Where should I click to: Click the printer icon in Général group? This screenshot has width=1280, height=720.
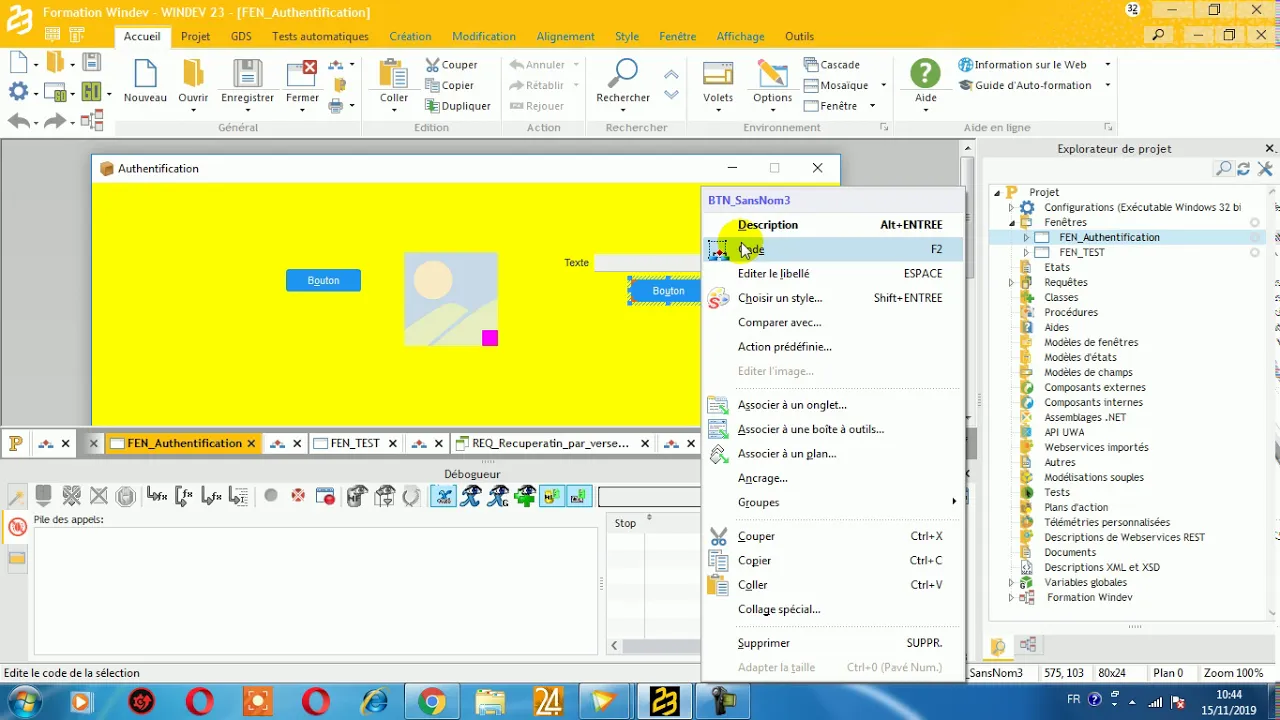click(x=336, y=106)
